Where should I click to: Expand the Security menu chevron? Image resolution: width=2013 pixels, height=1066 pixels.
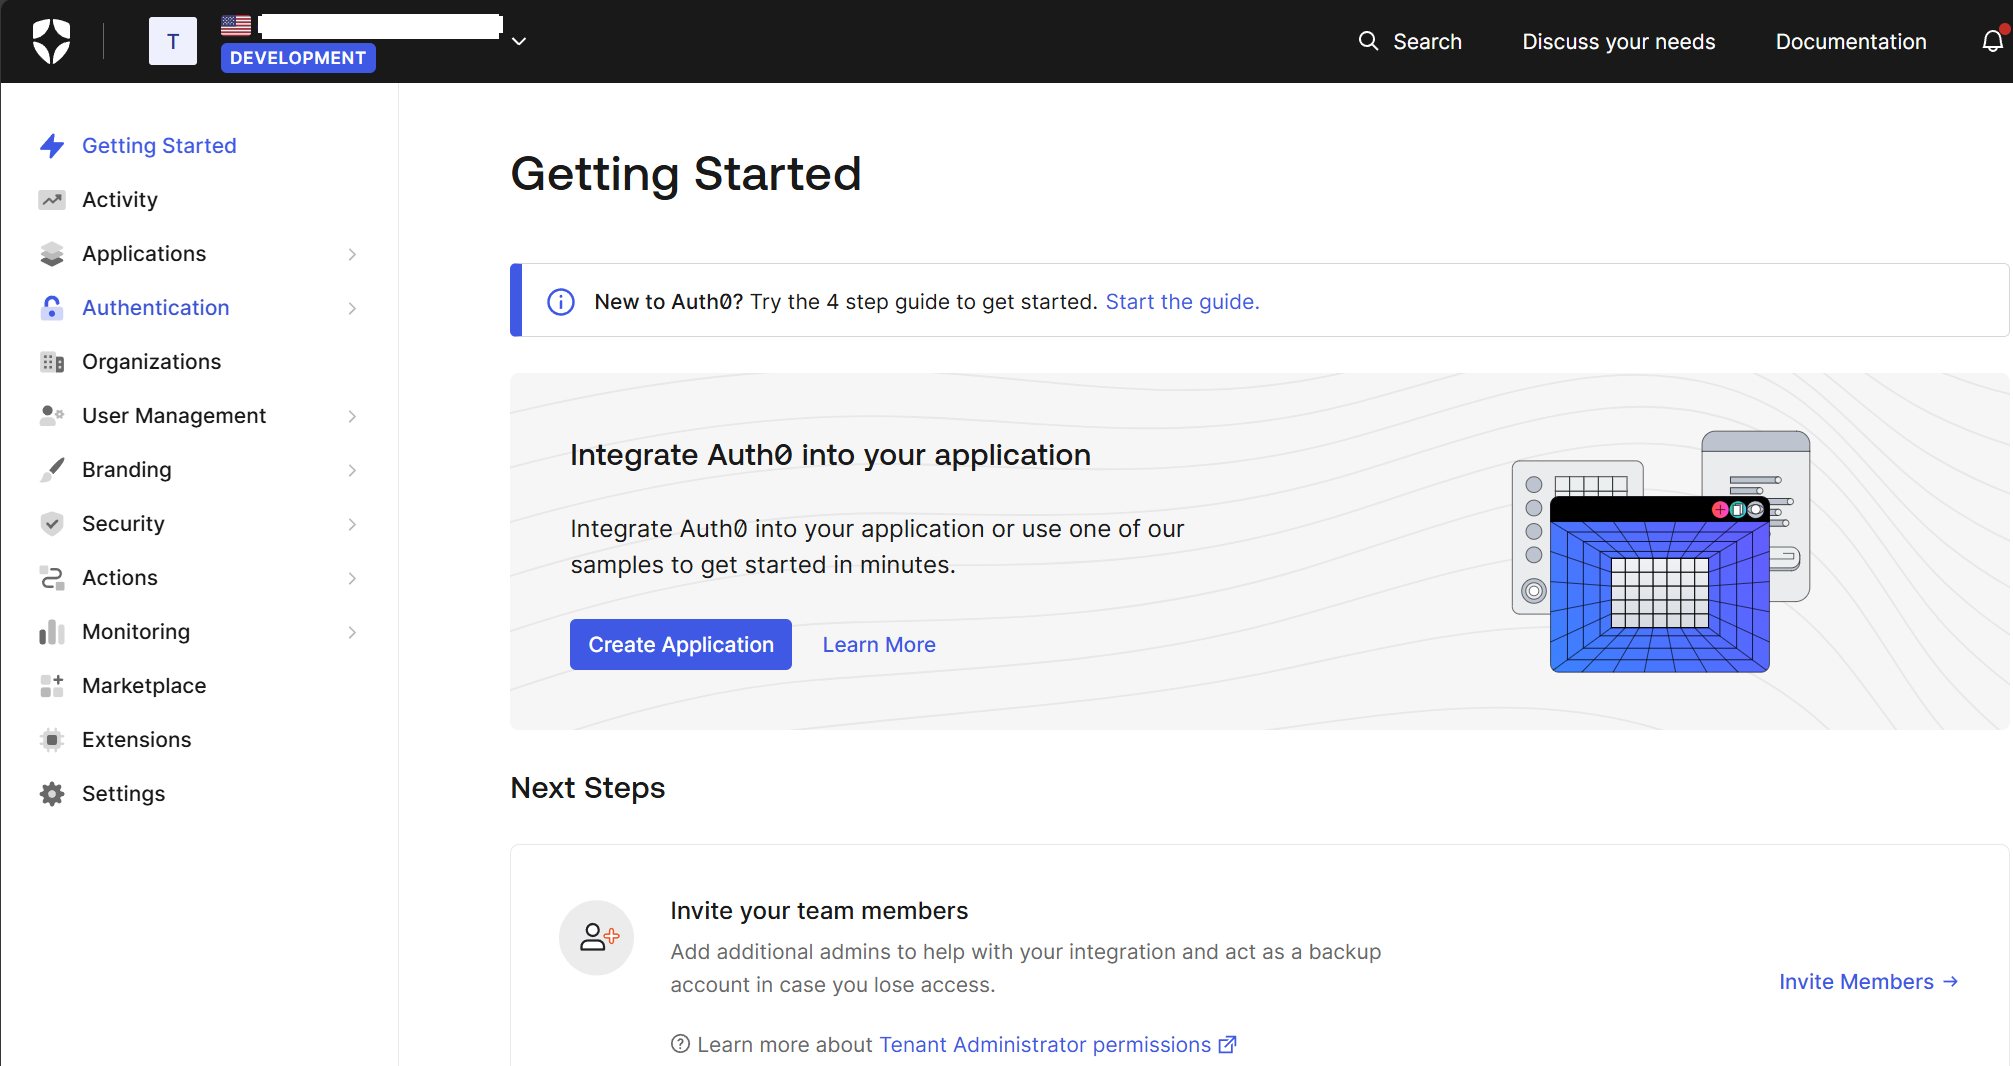[352, 524]
